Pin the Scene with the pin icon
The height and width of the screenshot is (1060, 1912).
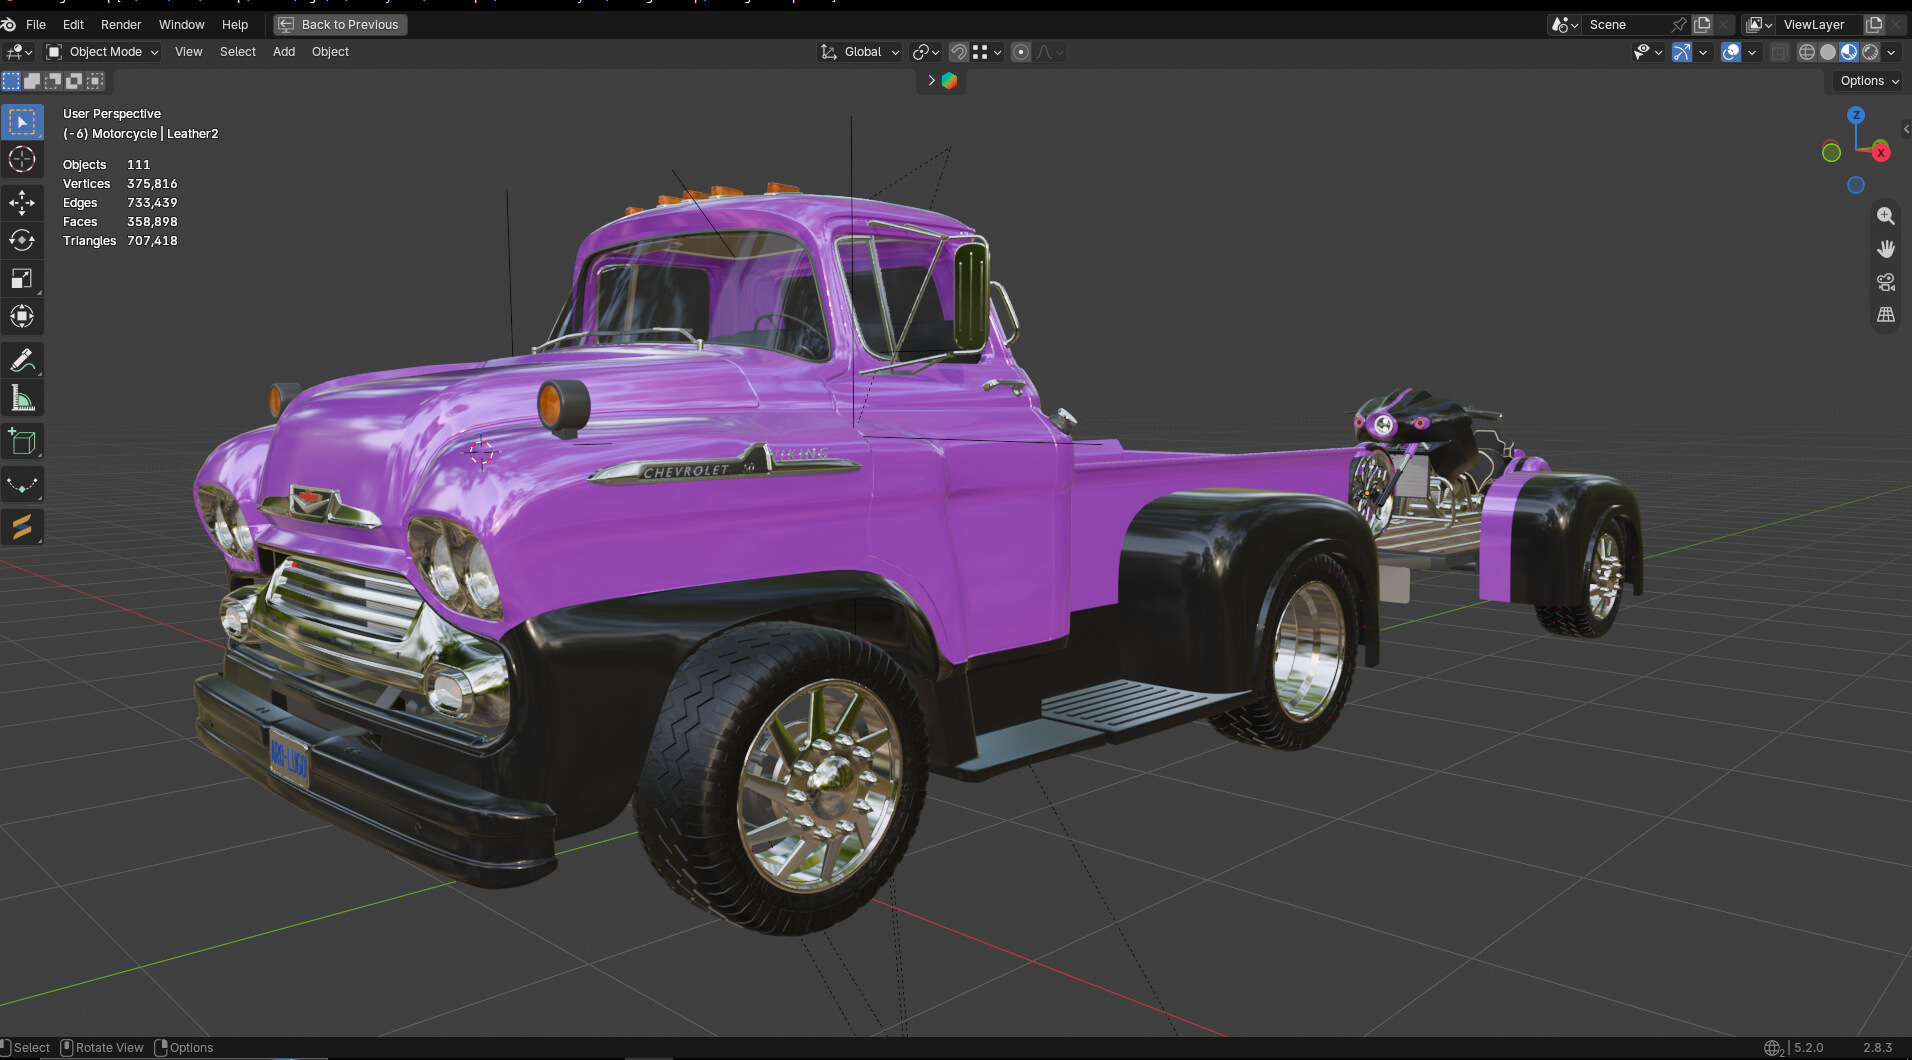coord(1679,24)
